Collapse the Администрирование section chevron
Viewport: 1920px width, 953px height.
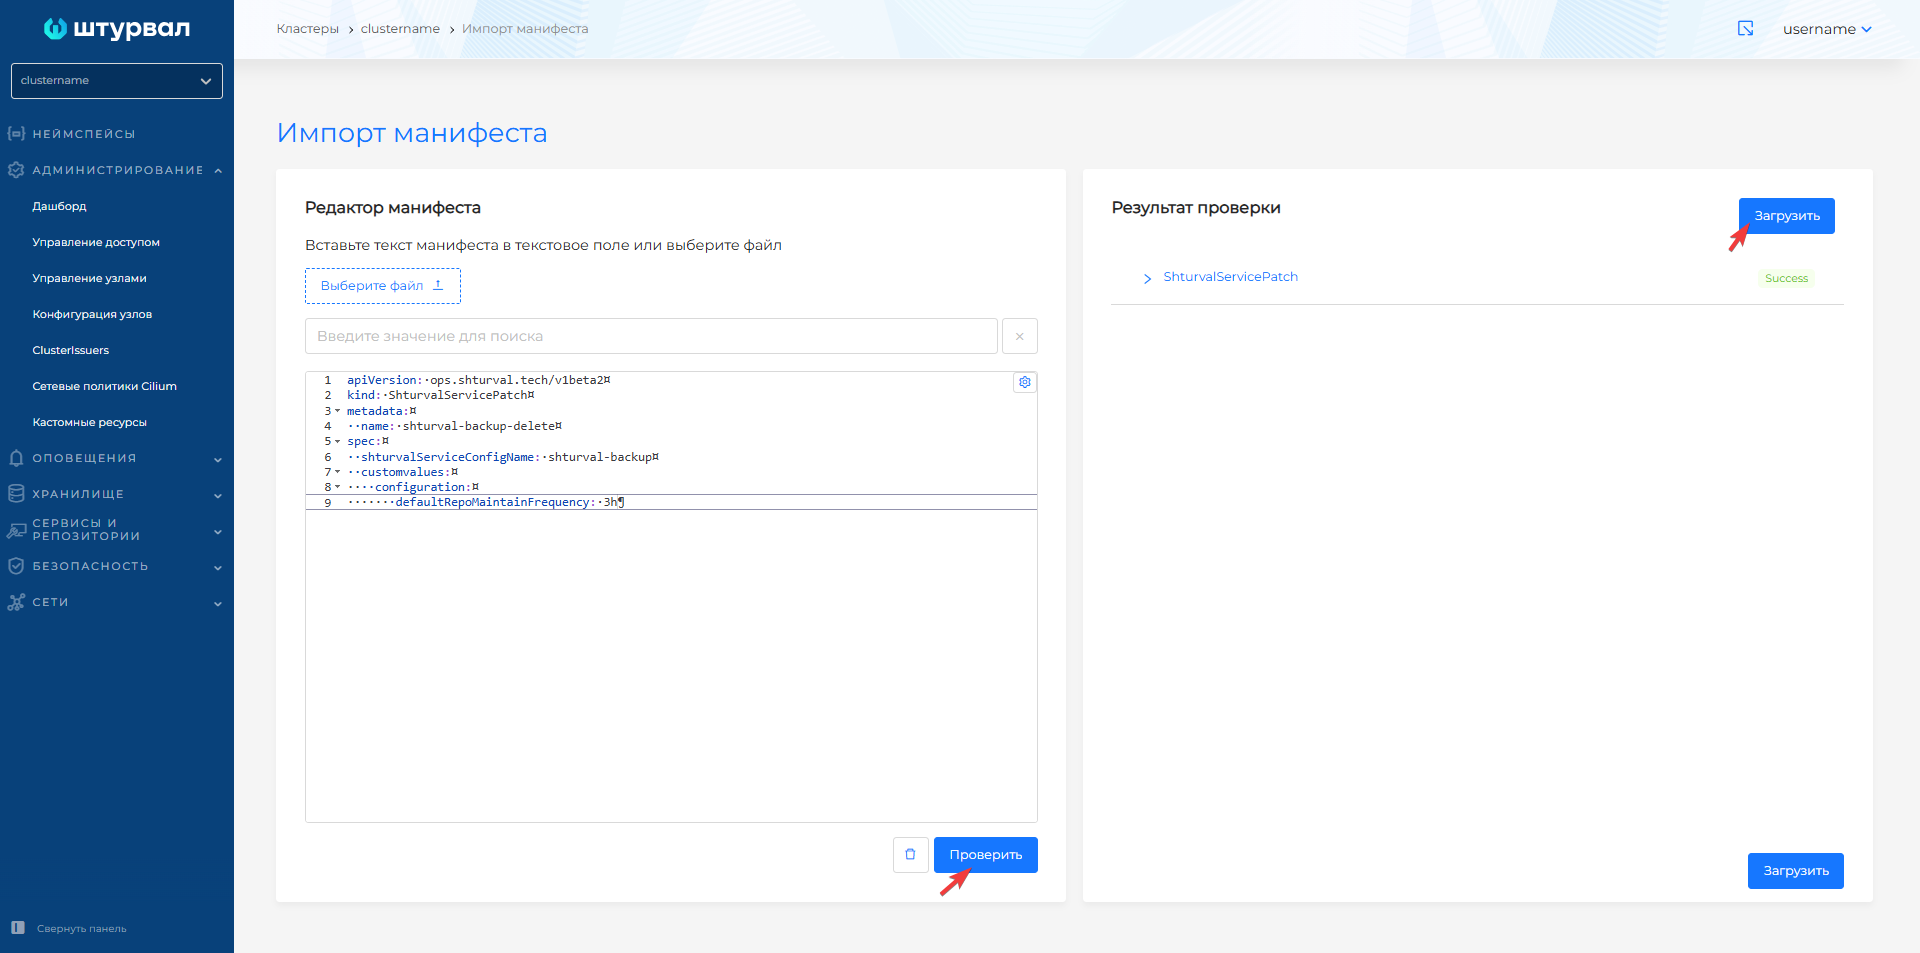[218, 171]
